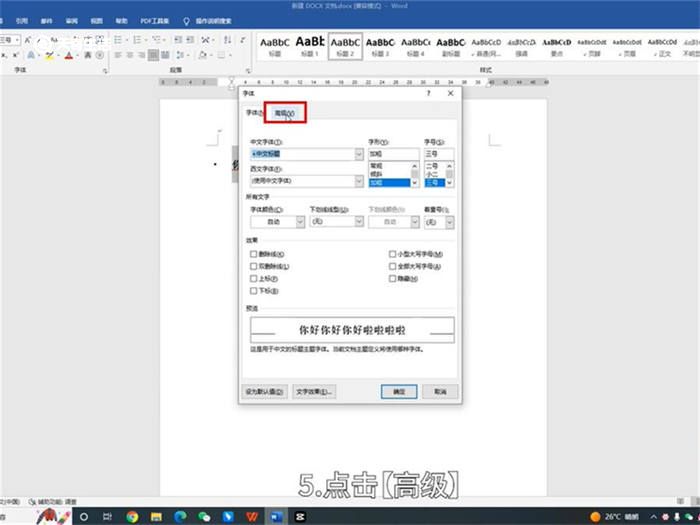Screen dimensions: 700x525
Task: Toggle the 隐藏 hidden text checkbox
Action: (392, 279)
